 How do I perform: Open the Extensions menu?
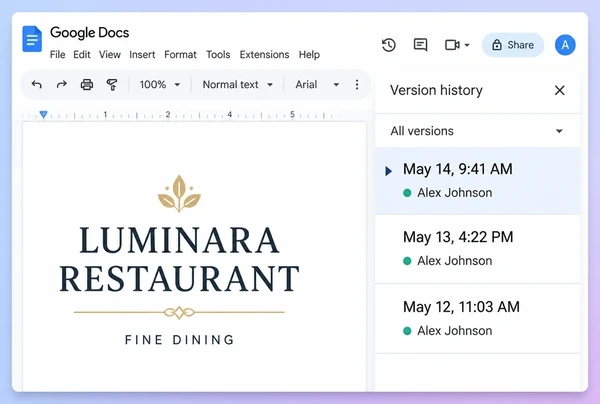[264, 55]
